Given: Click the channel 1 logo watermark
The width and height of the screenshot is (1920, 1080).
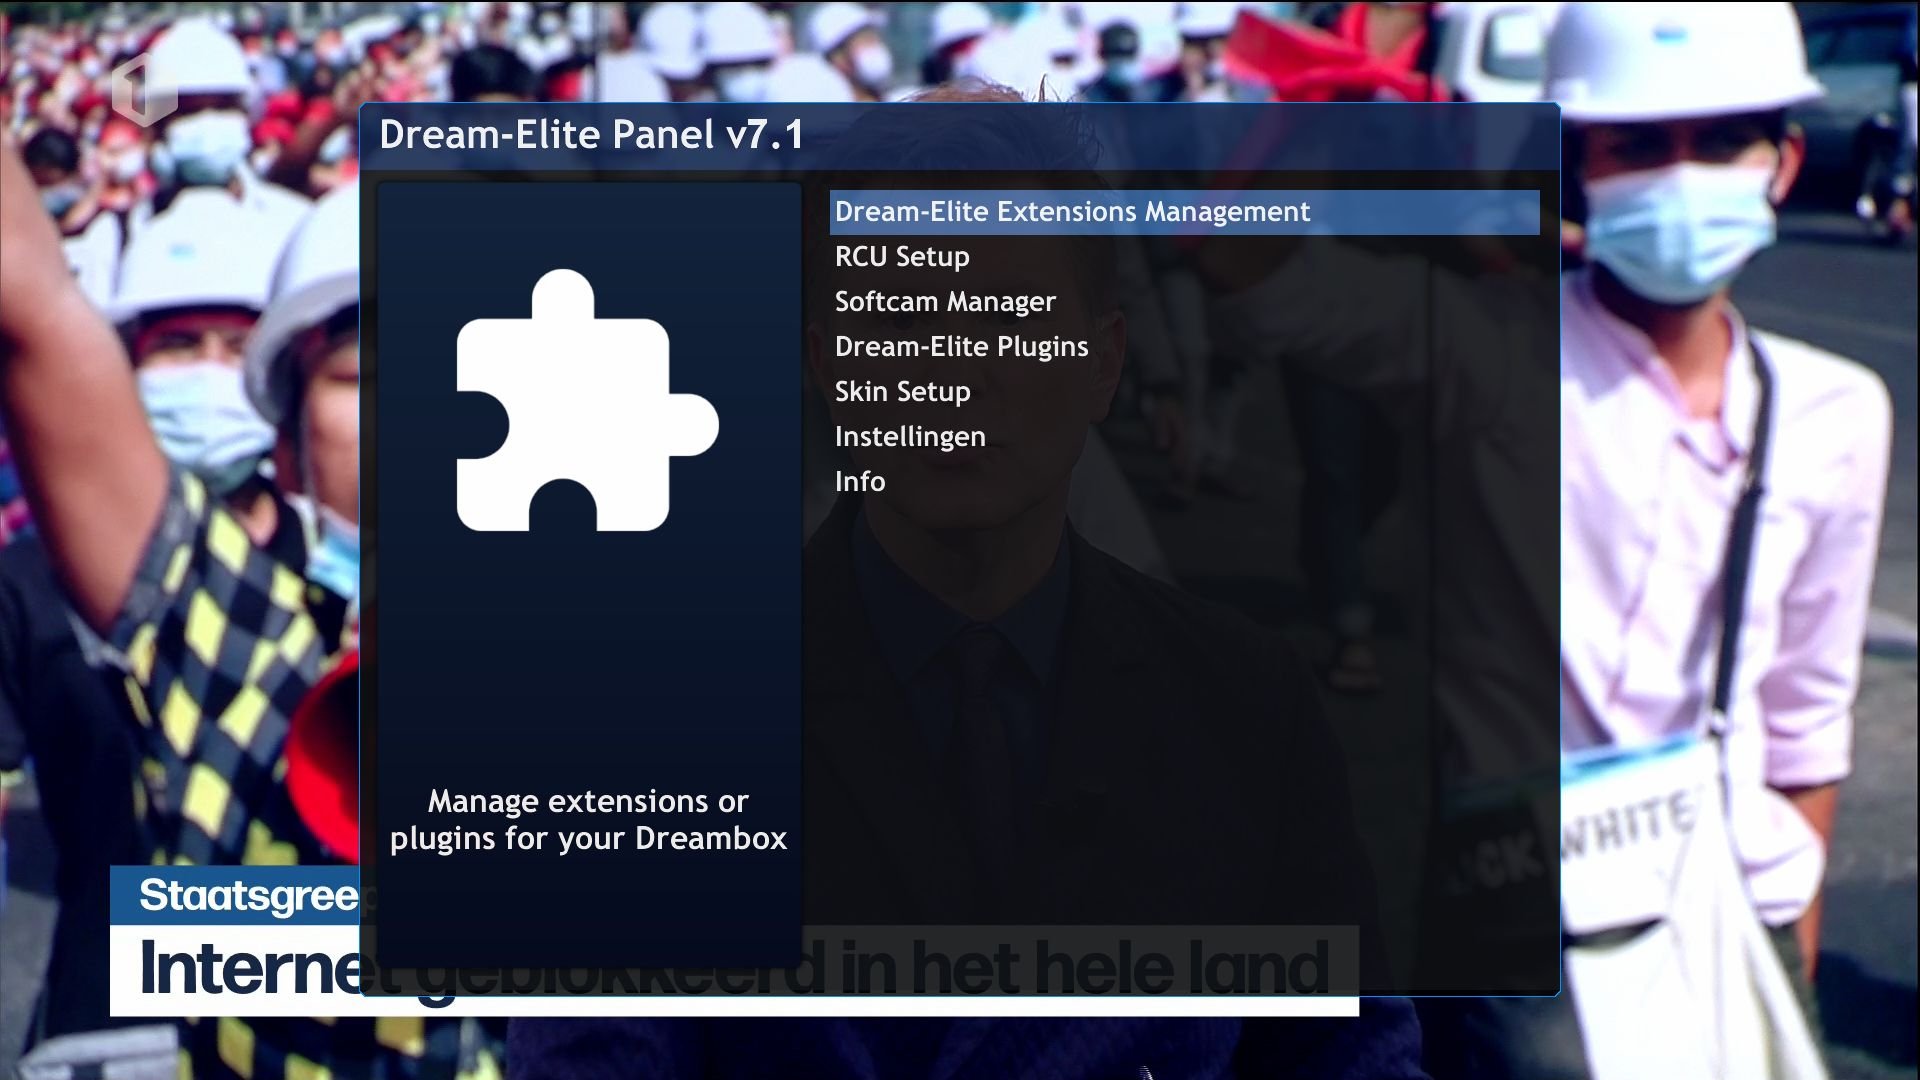Looking at the screenshot, I should [x=144, y=90].
